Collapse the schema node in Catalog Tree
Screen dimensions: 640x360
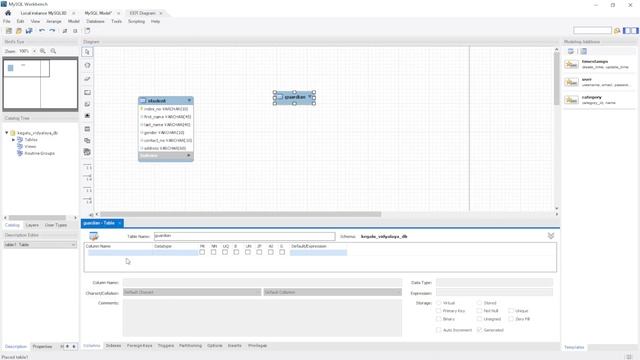7,133
